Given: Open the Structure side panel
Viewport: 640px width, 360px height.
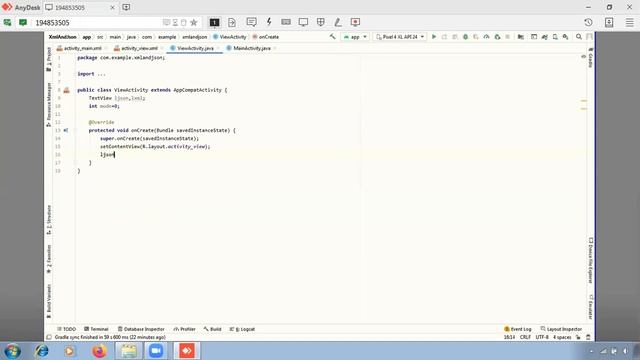Looking at the screenshot, I should click(x=49, y=220).
